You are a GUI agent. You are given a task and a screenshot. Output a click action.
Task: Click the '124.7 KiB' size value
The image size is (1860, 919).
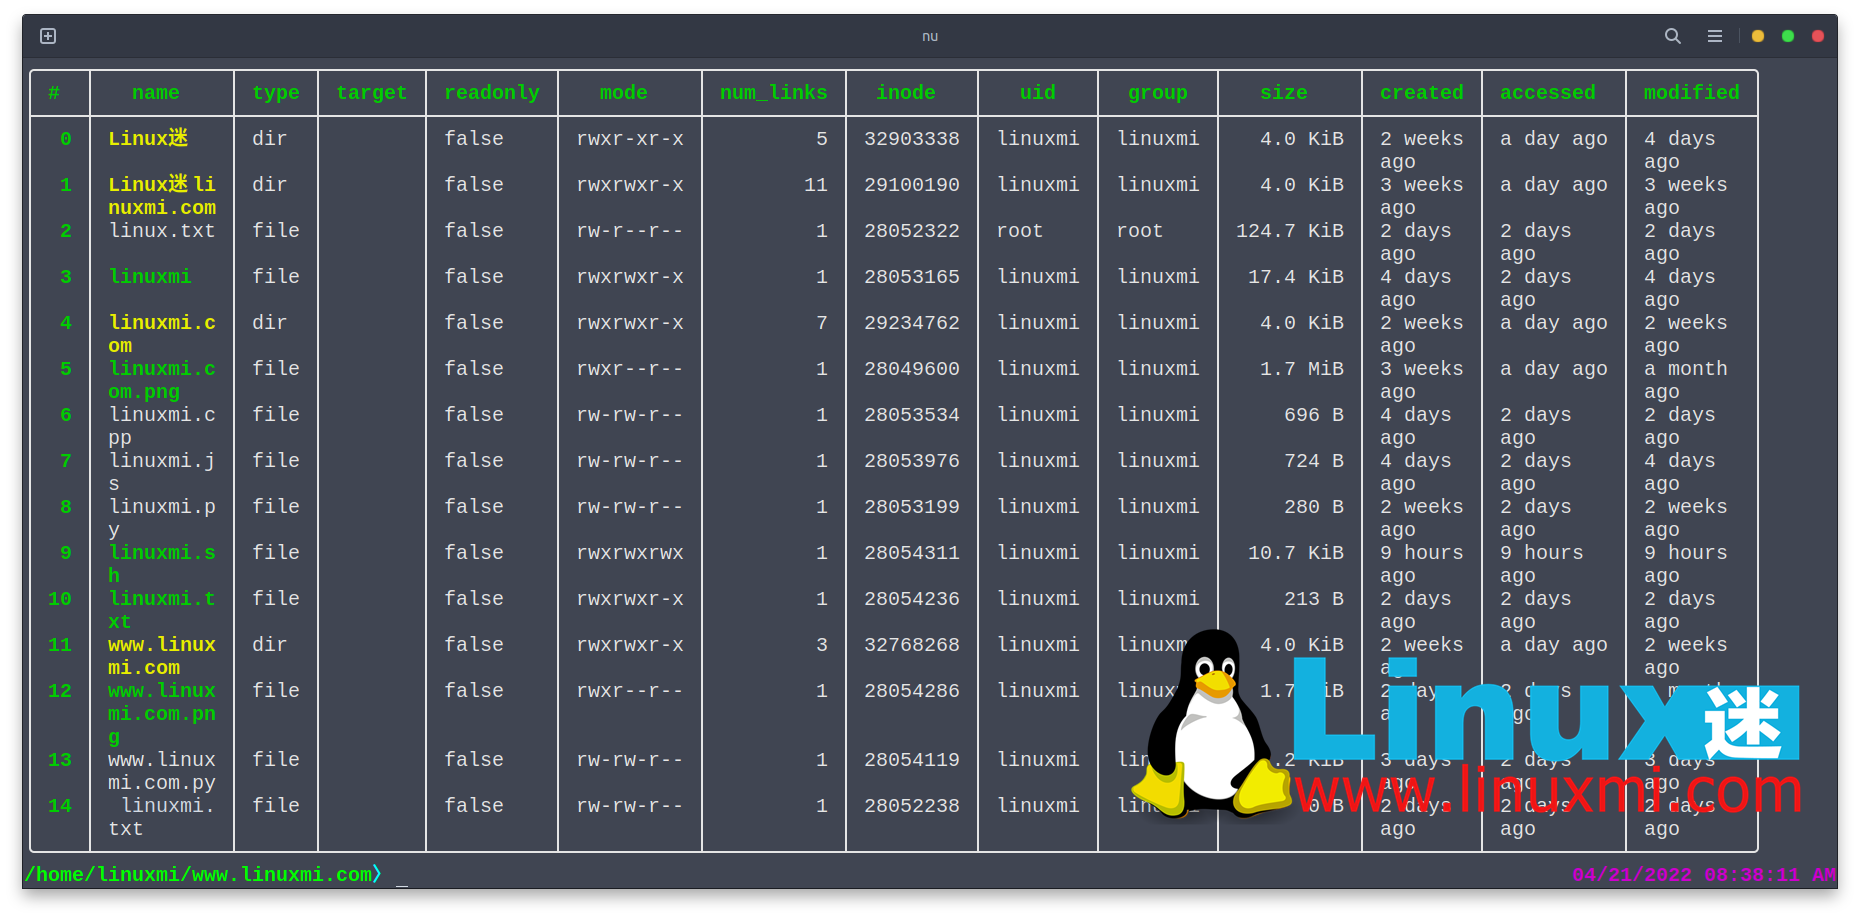point(1290,231)
